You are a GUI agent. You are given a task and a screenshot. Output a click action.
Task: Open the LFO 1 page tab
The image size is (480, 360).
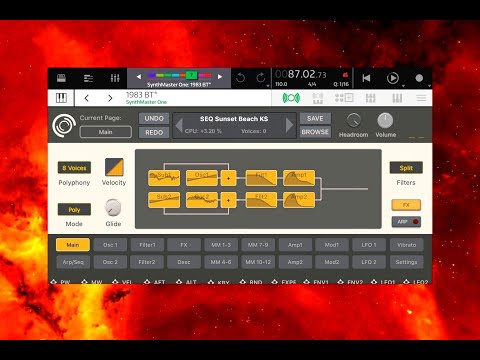(369, 245)
